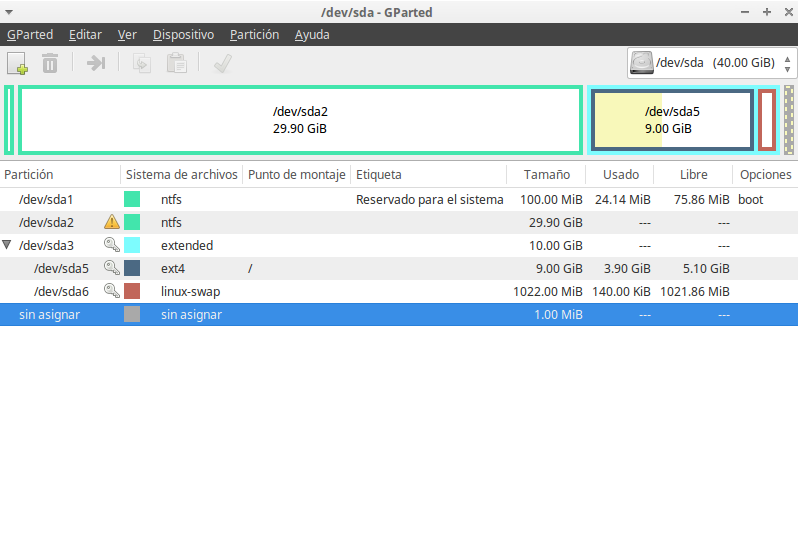Click the warning triangle icon on /dev/sda2
The height and width of the screenshot is (548, 798).
(112, 222)
